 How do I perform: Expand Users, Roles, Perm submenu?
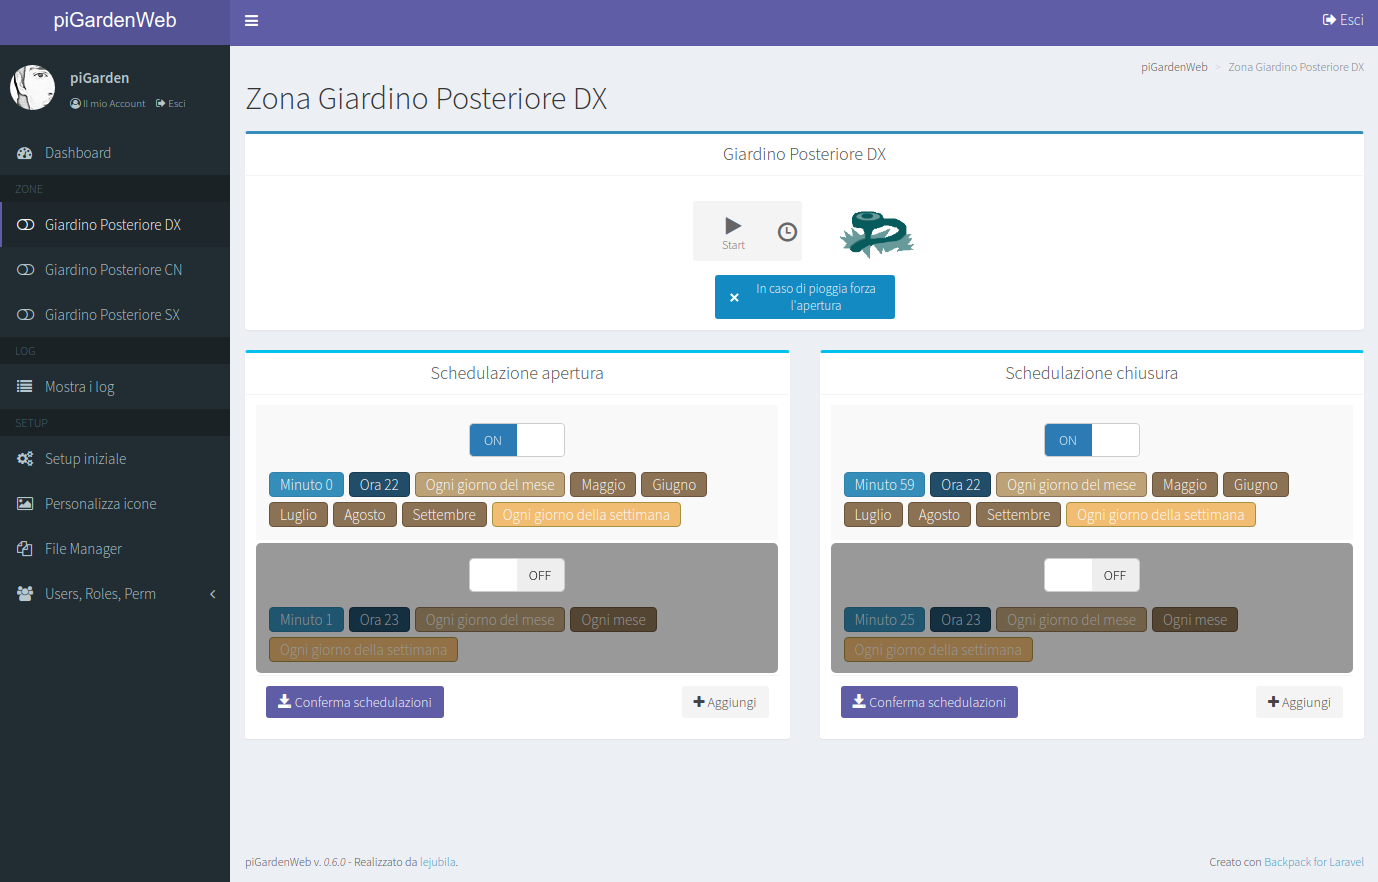pos(115,594)
